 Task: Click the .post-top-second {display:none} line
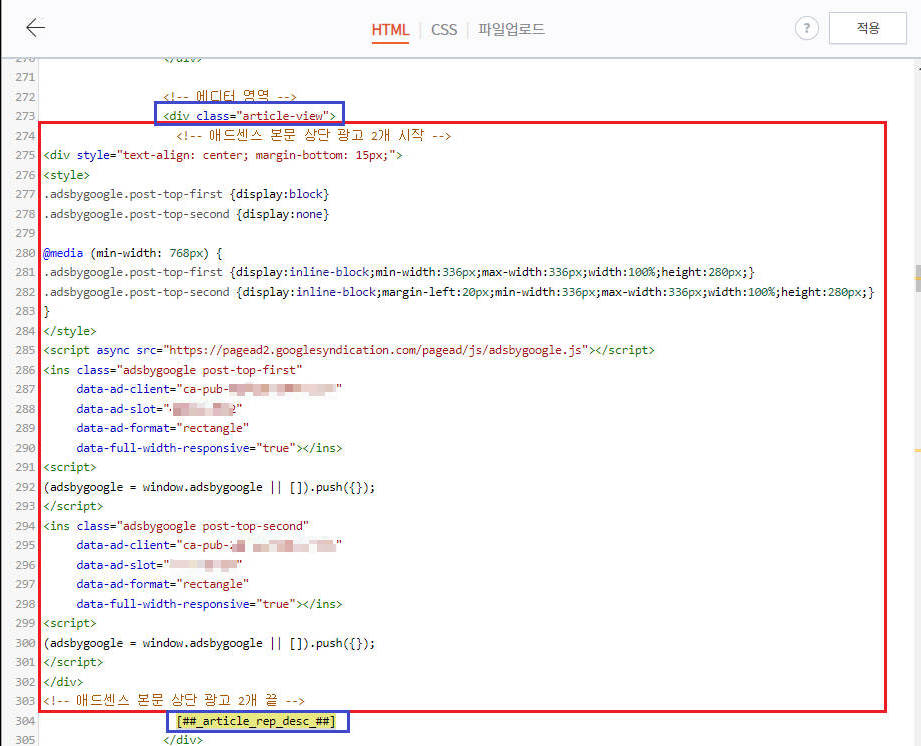[186, 214]
